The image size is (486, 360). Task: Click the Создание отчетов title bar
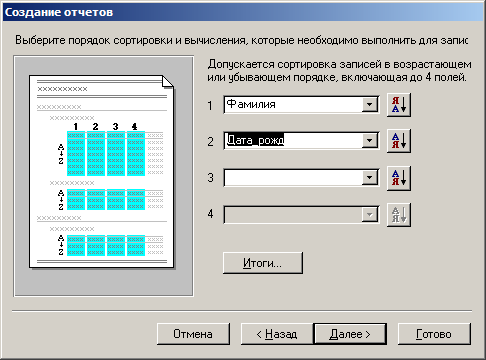click(x=243, y=12)
